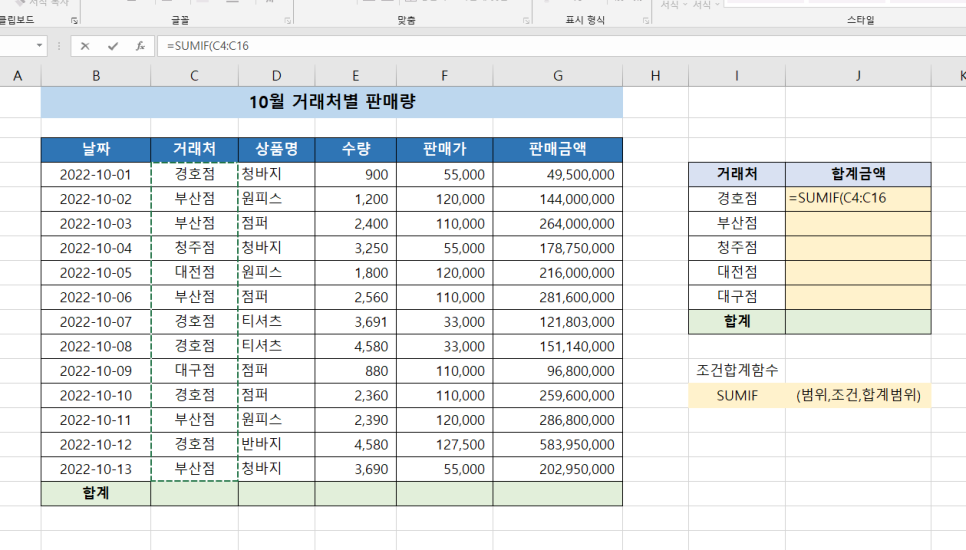Select quantity cell 3,691
This screenshot has height=550, width=966.
(x=355, y=322)
